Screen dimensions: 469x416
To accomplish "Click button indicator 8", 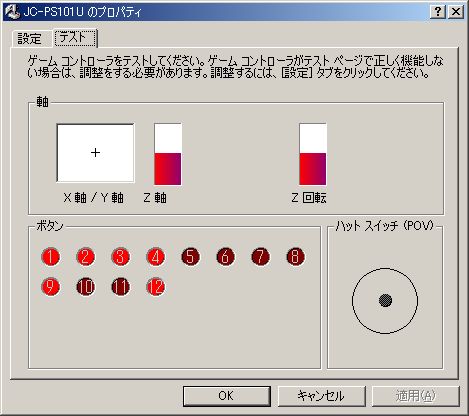I will (x=296, y=257).
